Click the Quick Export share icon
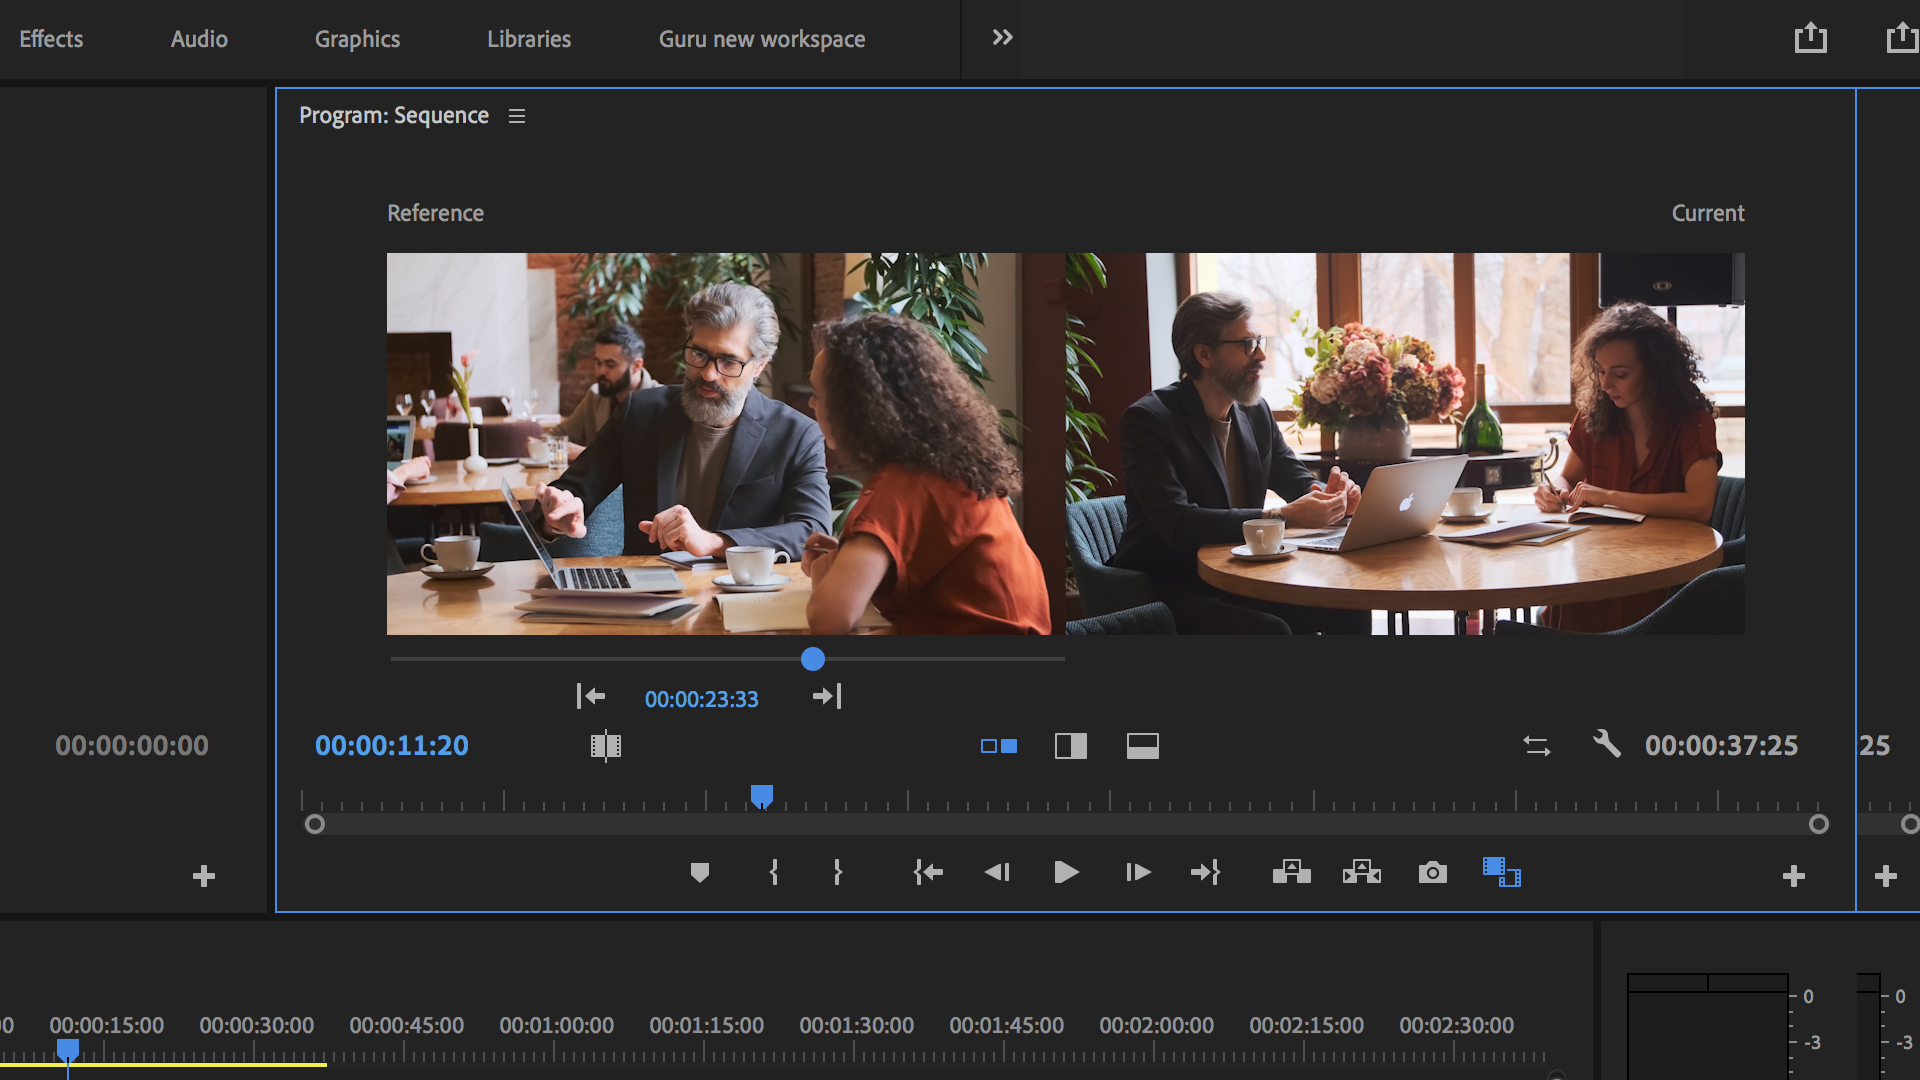The image size is (1920, 1080). 1810,38
